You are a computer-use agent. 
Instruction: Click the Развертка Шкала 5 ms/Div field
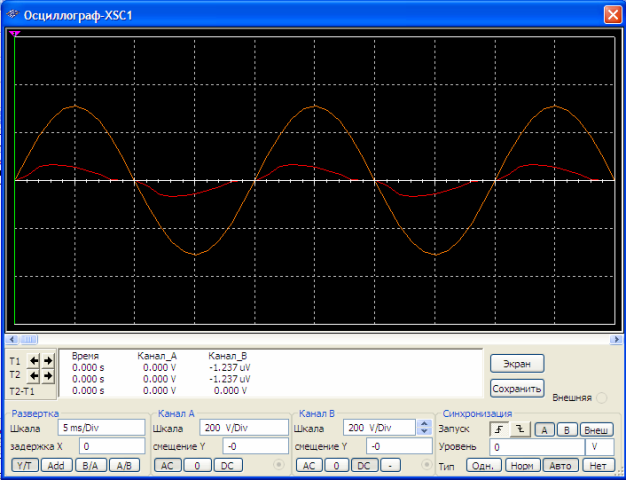(101, 428)
